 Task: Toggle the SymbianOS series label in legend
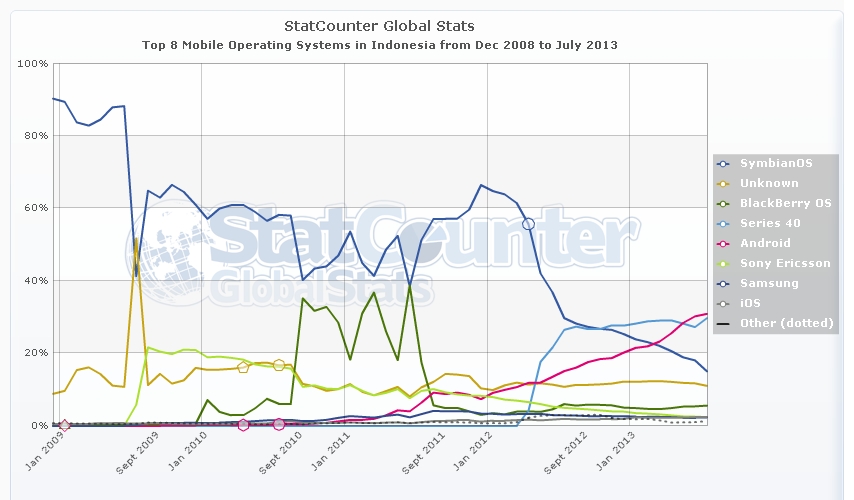click(769, 163)
